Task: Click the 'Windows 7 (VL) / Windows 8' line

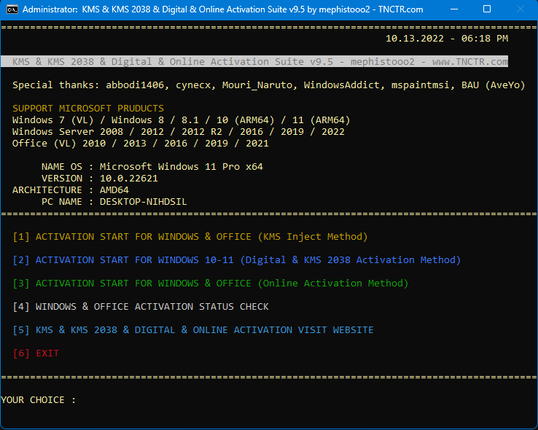Action: [181, 120]
